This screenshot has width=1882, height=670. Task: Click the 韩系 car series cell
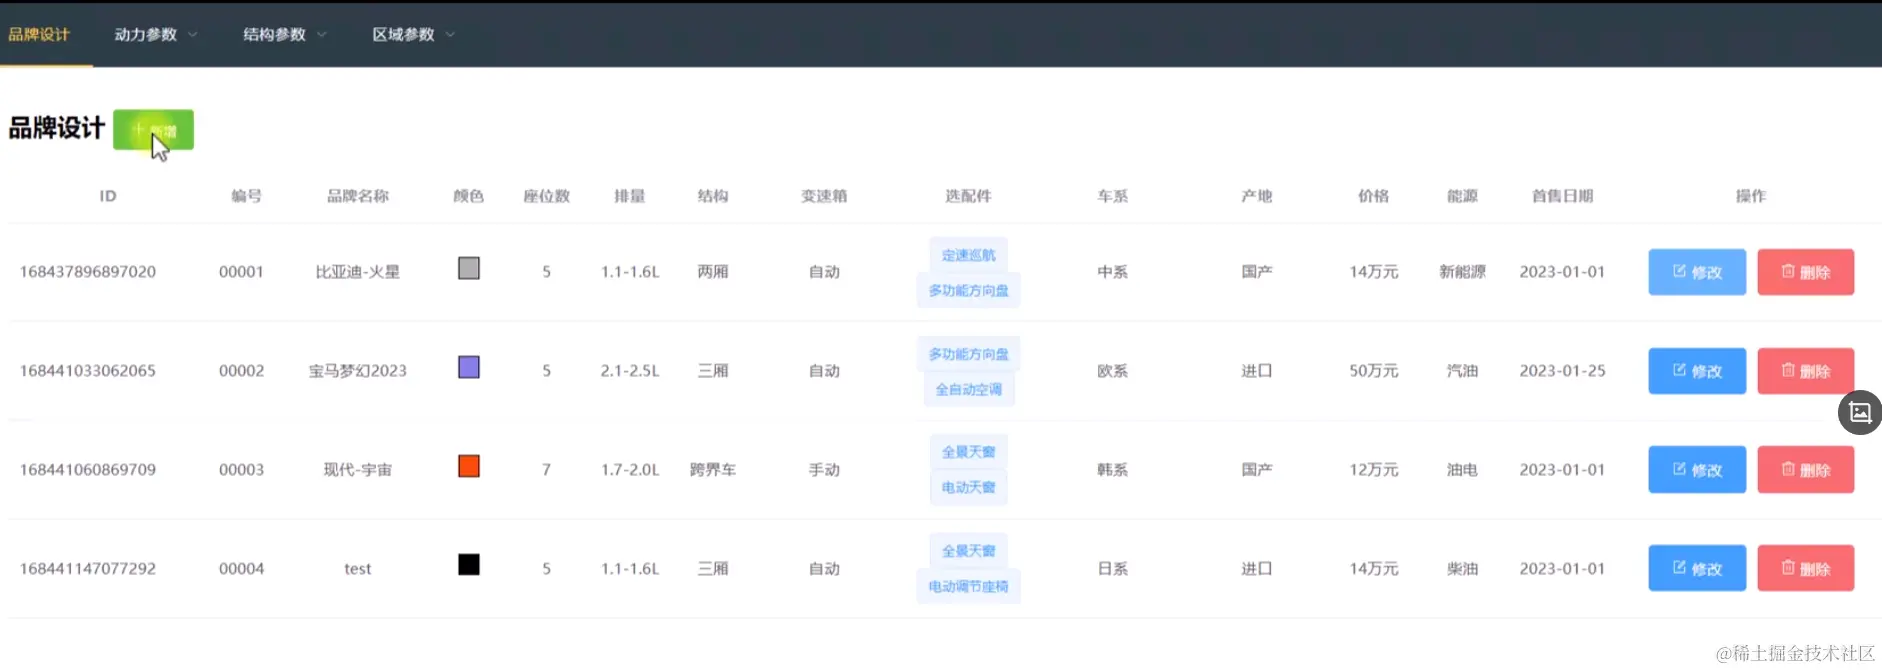[x=1113, y=470]
